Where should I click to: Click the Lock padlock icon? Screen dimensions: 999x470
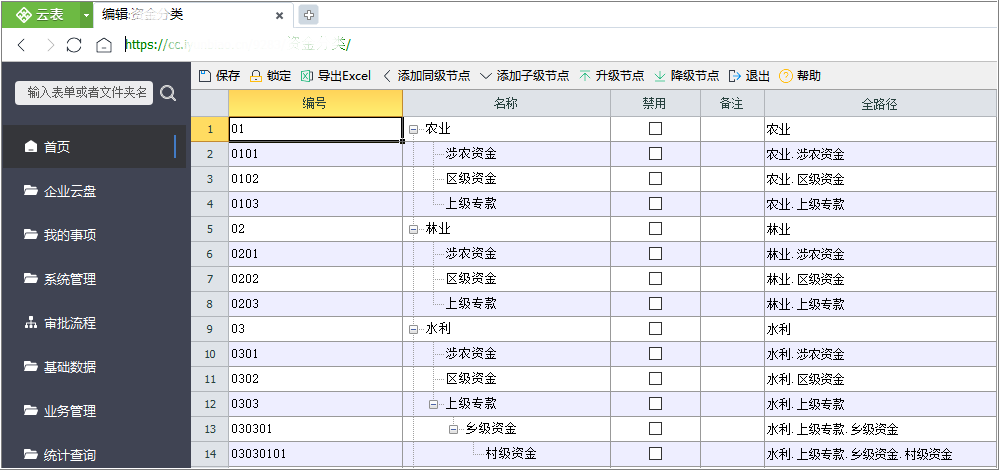(255, 76)
